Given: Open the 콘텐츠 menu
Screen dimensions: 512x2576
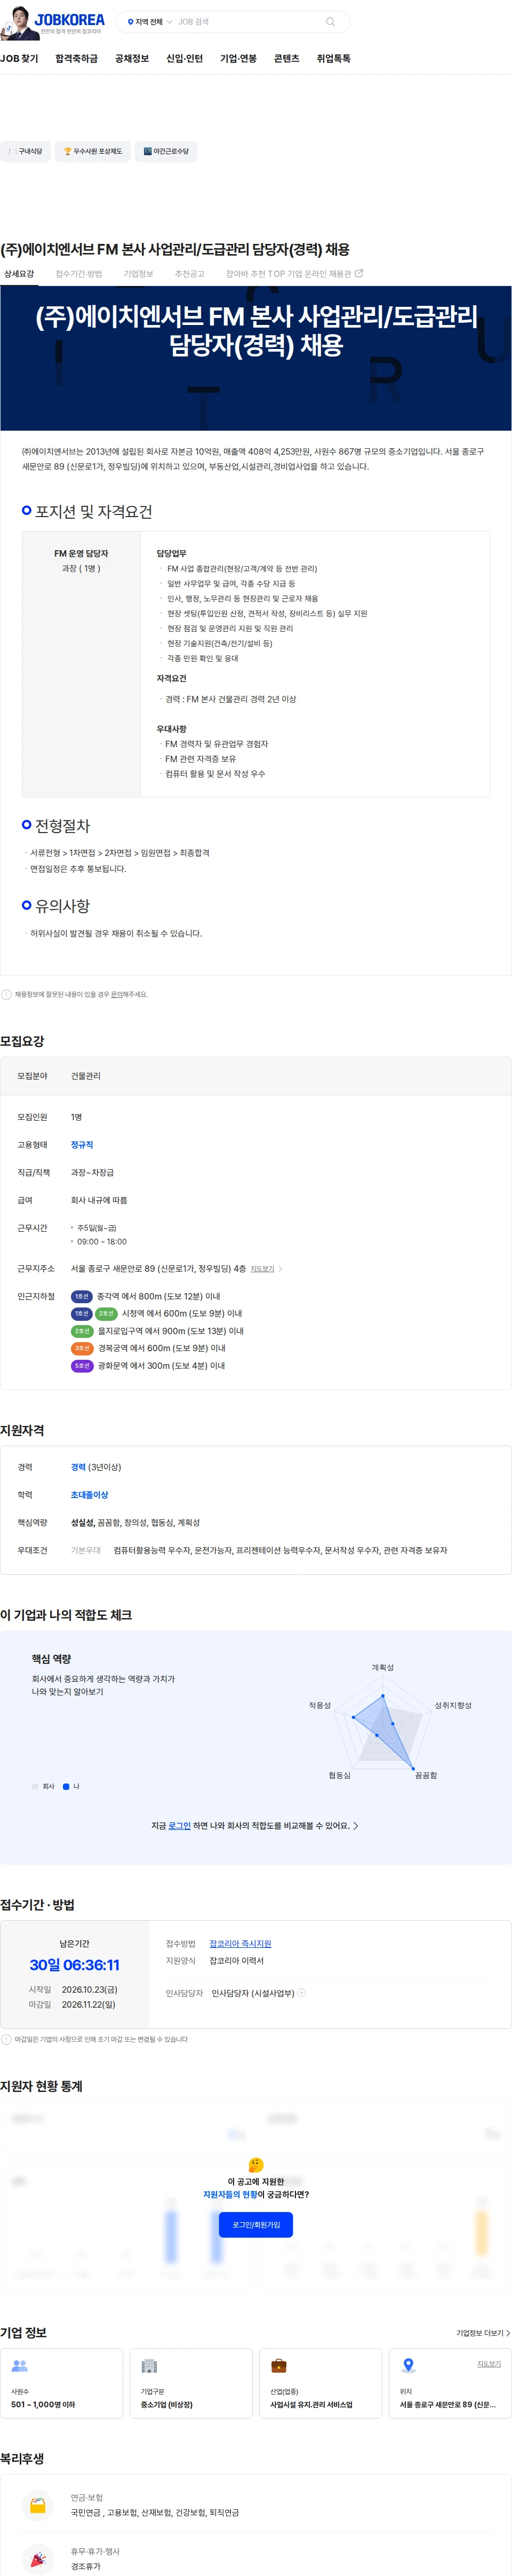Looking at the screenshot, I should [286, 59].
